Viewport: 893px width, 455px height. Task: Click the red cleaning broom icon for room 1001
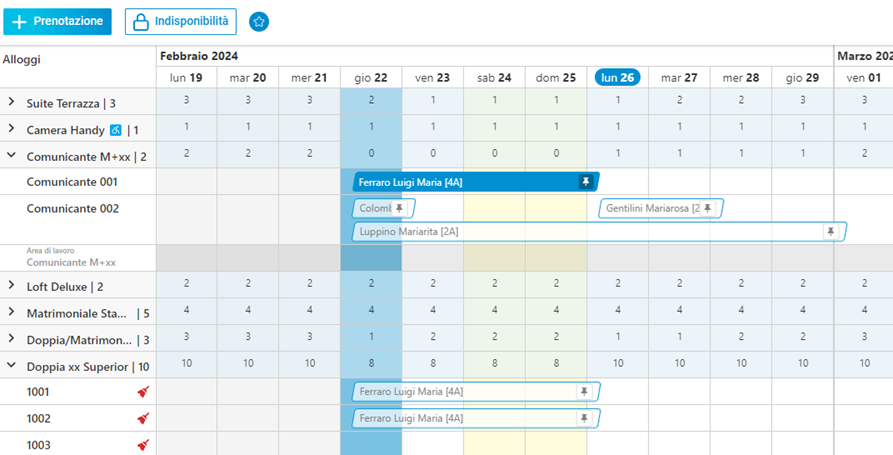tap(144, 392)
